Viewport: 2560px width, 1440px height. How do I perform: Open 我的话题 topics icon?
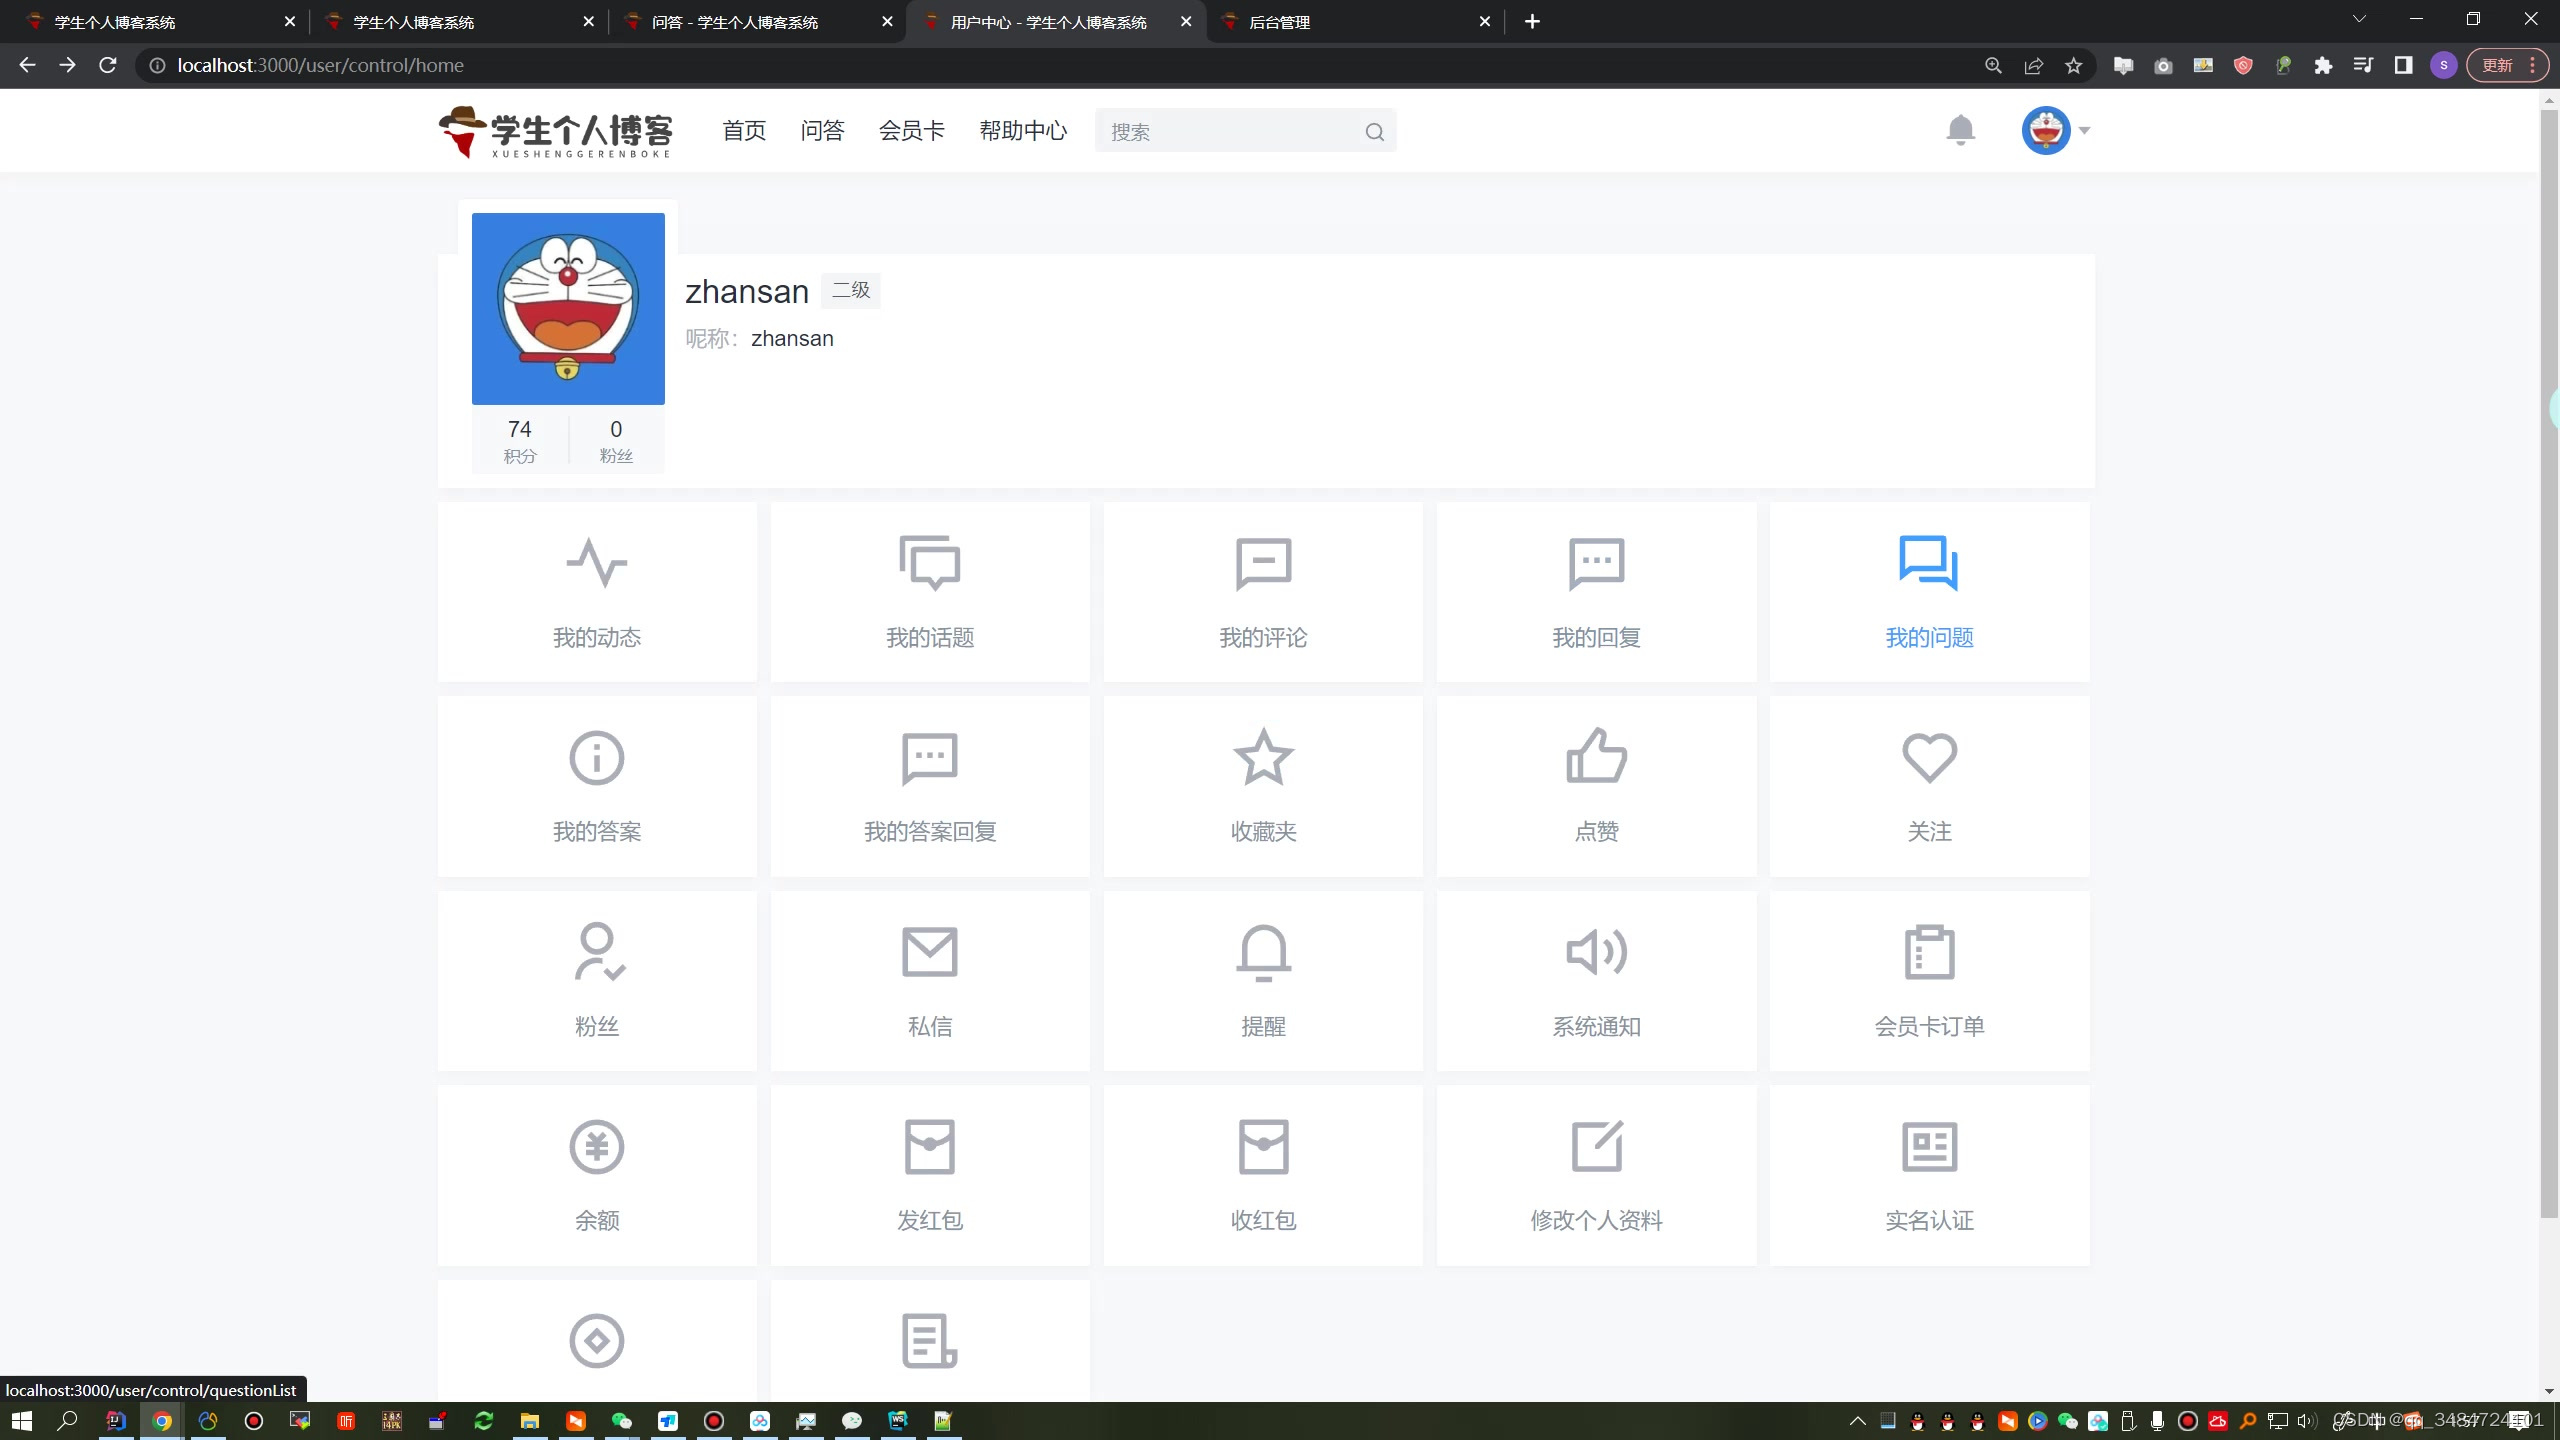coord(929,563)
